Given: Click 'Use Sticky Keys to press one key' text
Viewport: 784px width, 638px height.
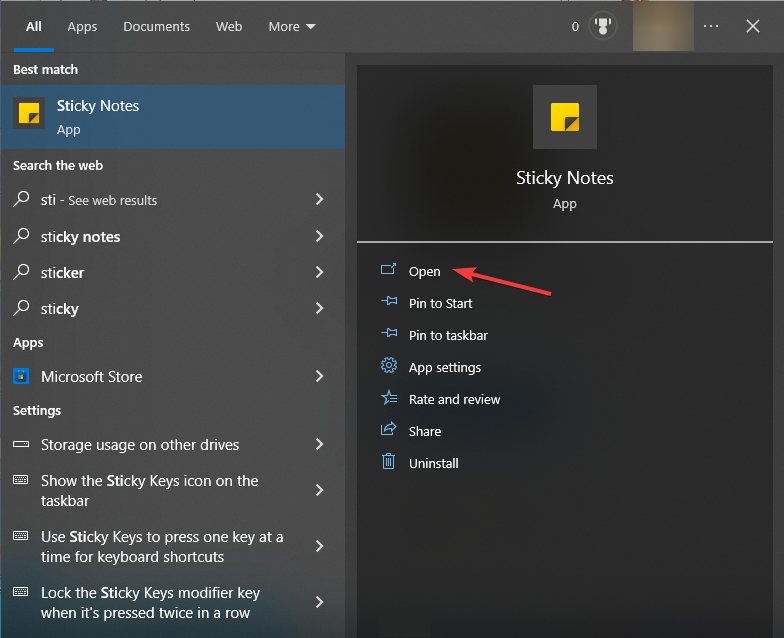Looking at the screenshot, I should pos(162,546).
